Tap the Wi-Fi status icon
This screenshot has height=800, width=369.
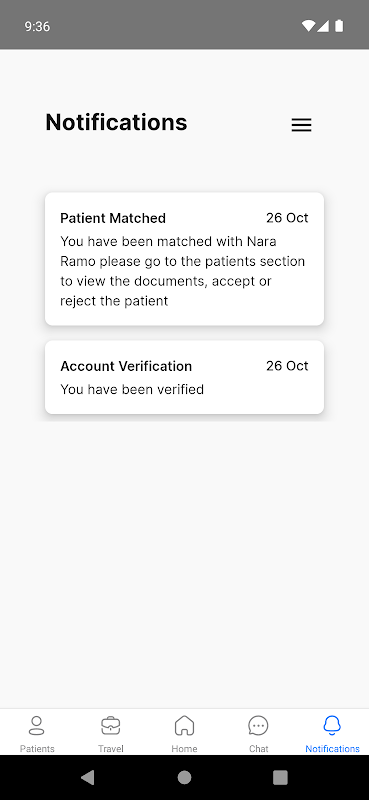click(308, 26)
